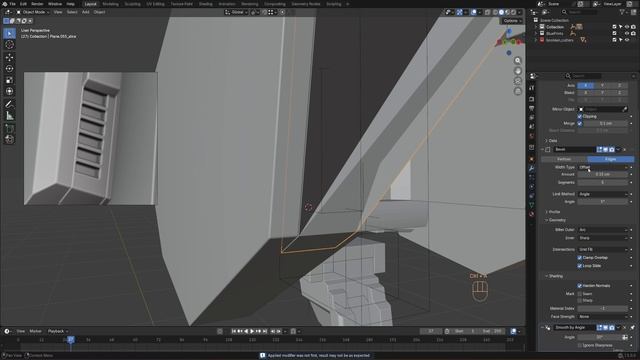This screenshot has height=360, width=640.
Task: Select the Annotate tool
Action: (x=9, y=104)
